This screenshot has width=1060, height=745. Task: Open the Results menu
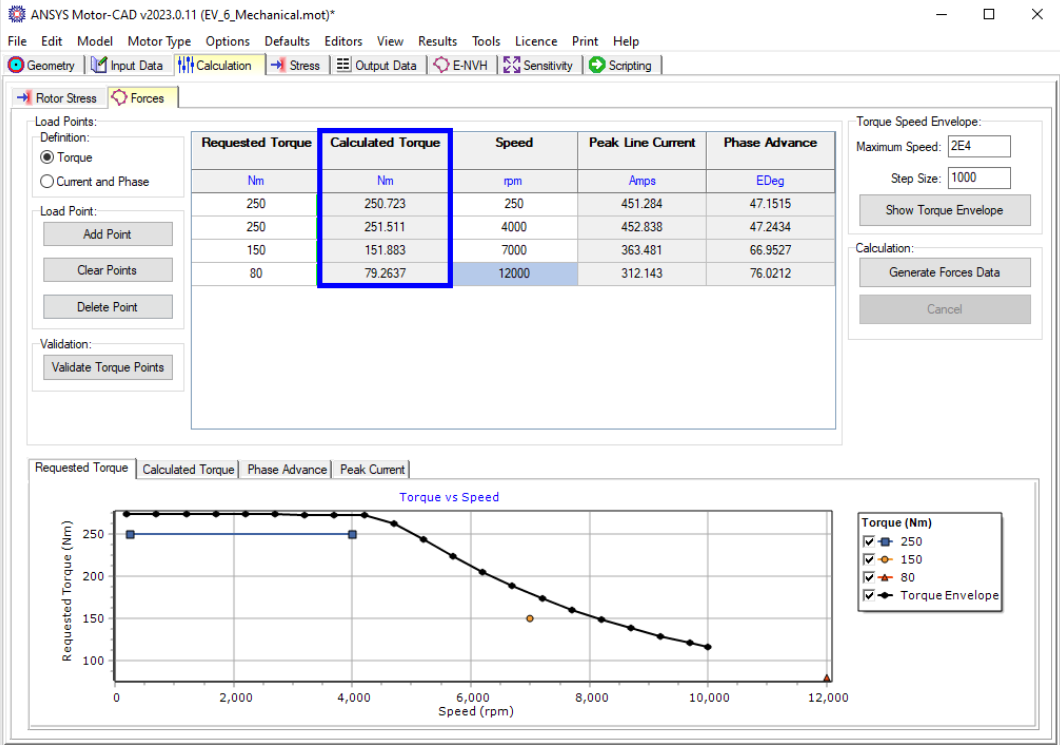[437, 41]
